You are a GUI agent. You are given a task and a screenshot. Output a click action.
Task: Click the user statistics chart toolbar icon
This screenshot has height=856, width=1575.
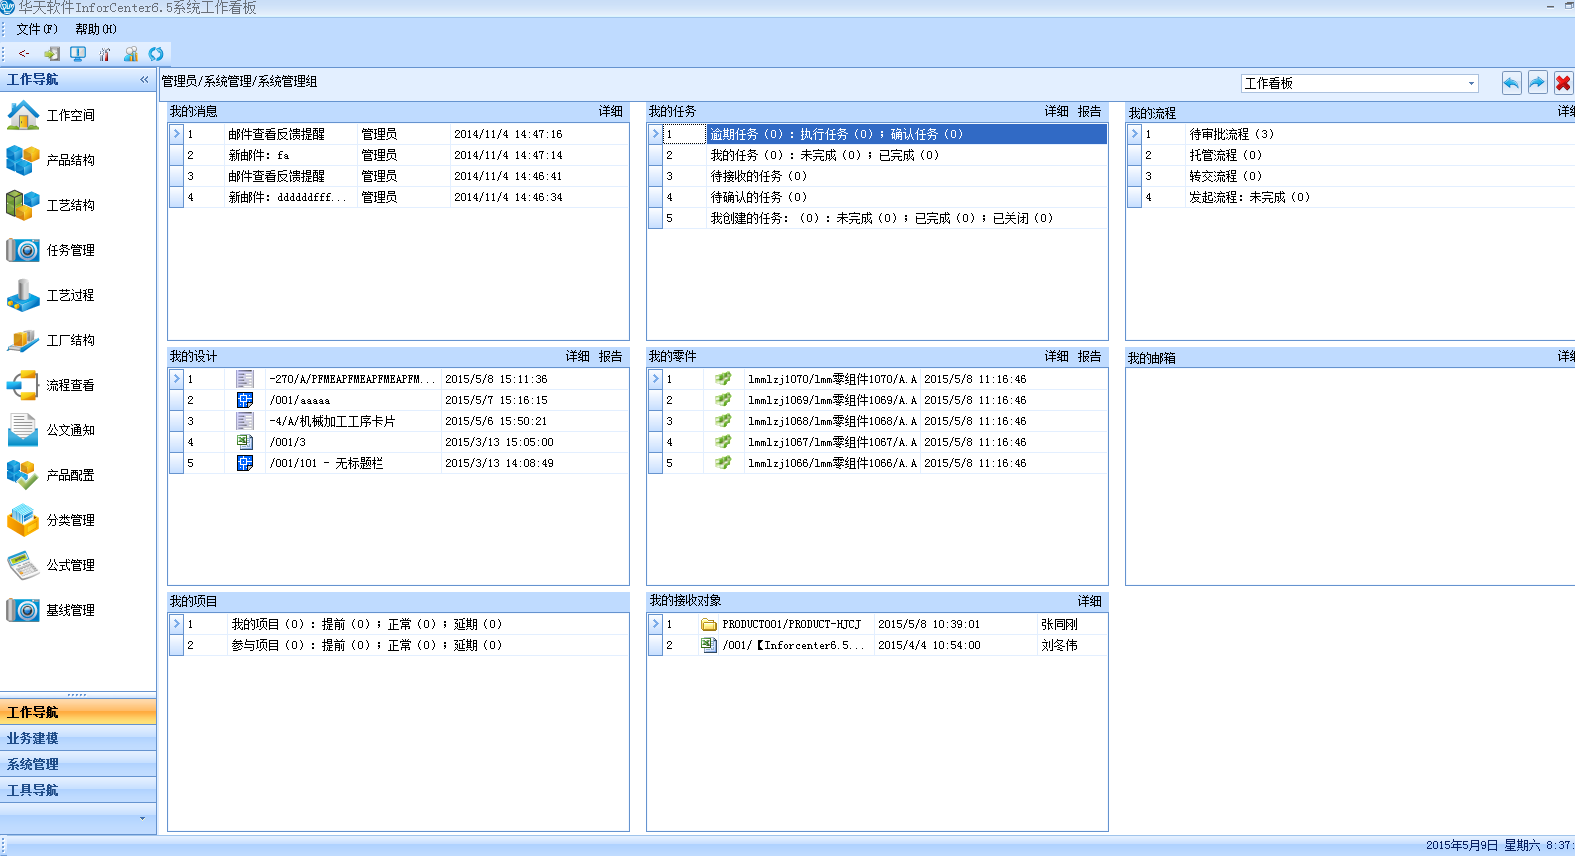[130, 54]
